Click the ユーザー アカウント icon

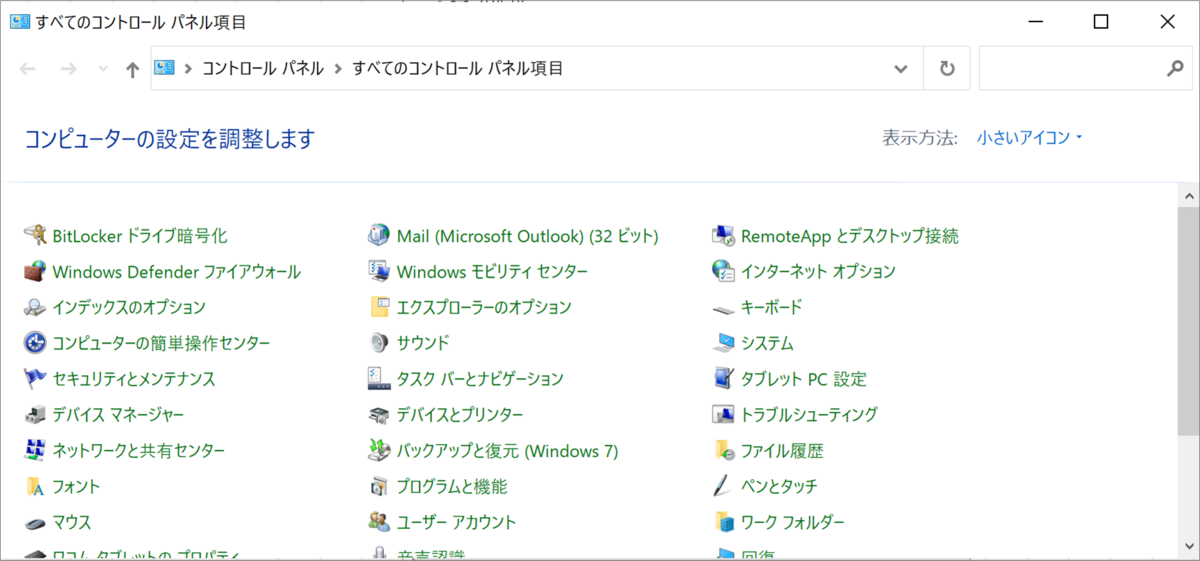tap(379, 522)
